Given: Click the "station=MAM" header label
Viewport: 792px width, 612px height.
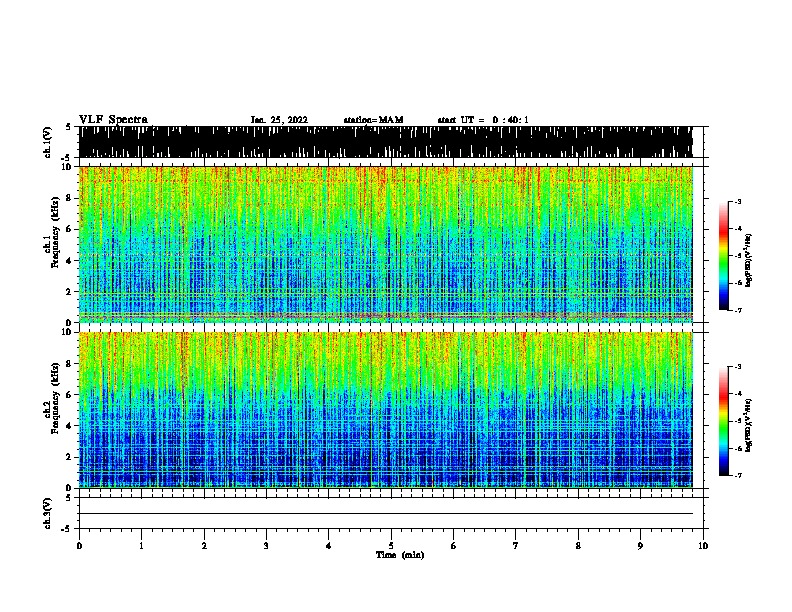Looking at the screenshot, I should click(373, 120).
